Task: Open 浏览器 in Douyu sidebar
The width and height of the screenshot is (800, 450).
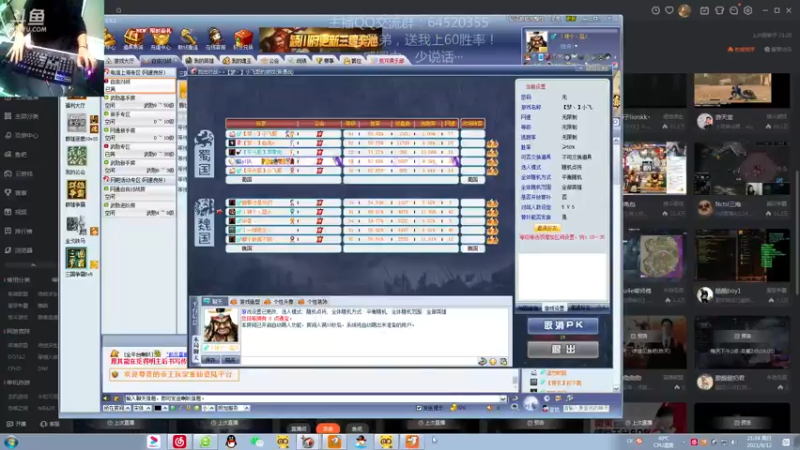Action: 19,250
